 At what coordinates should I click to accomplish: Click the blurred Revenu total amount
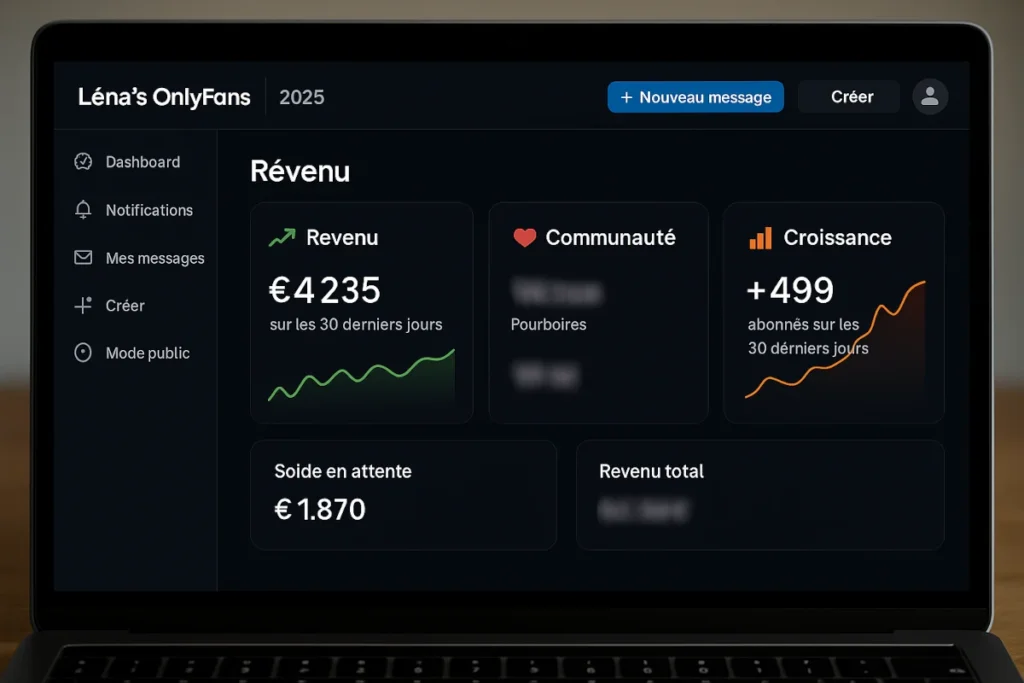point(643,510)
